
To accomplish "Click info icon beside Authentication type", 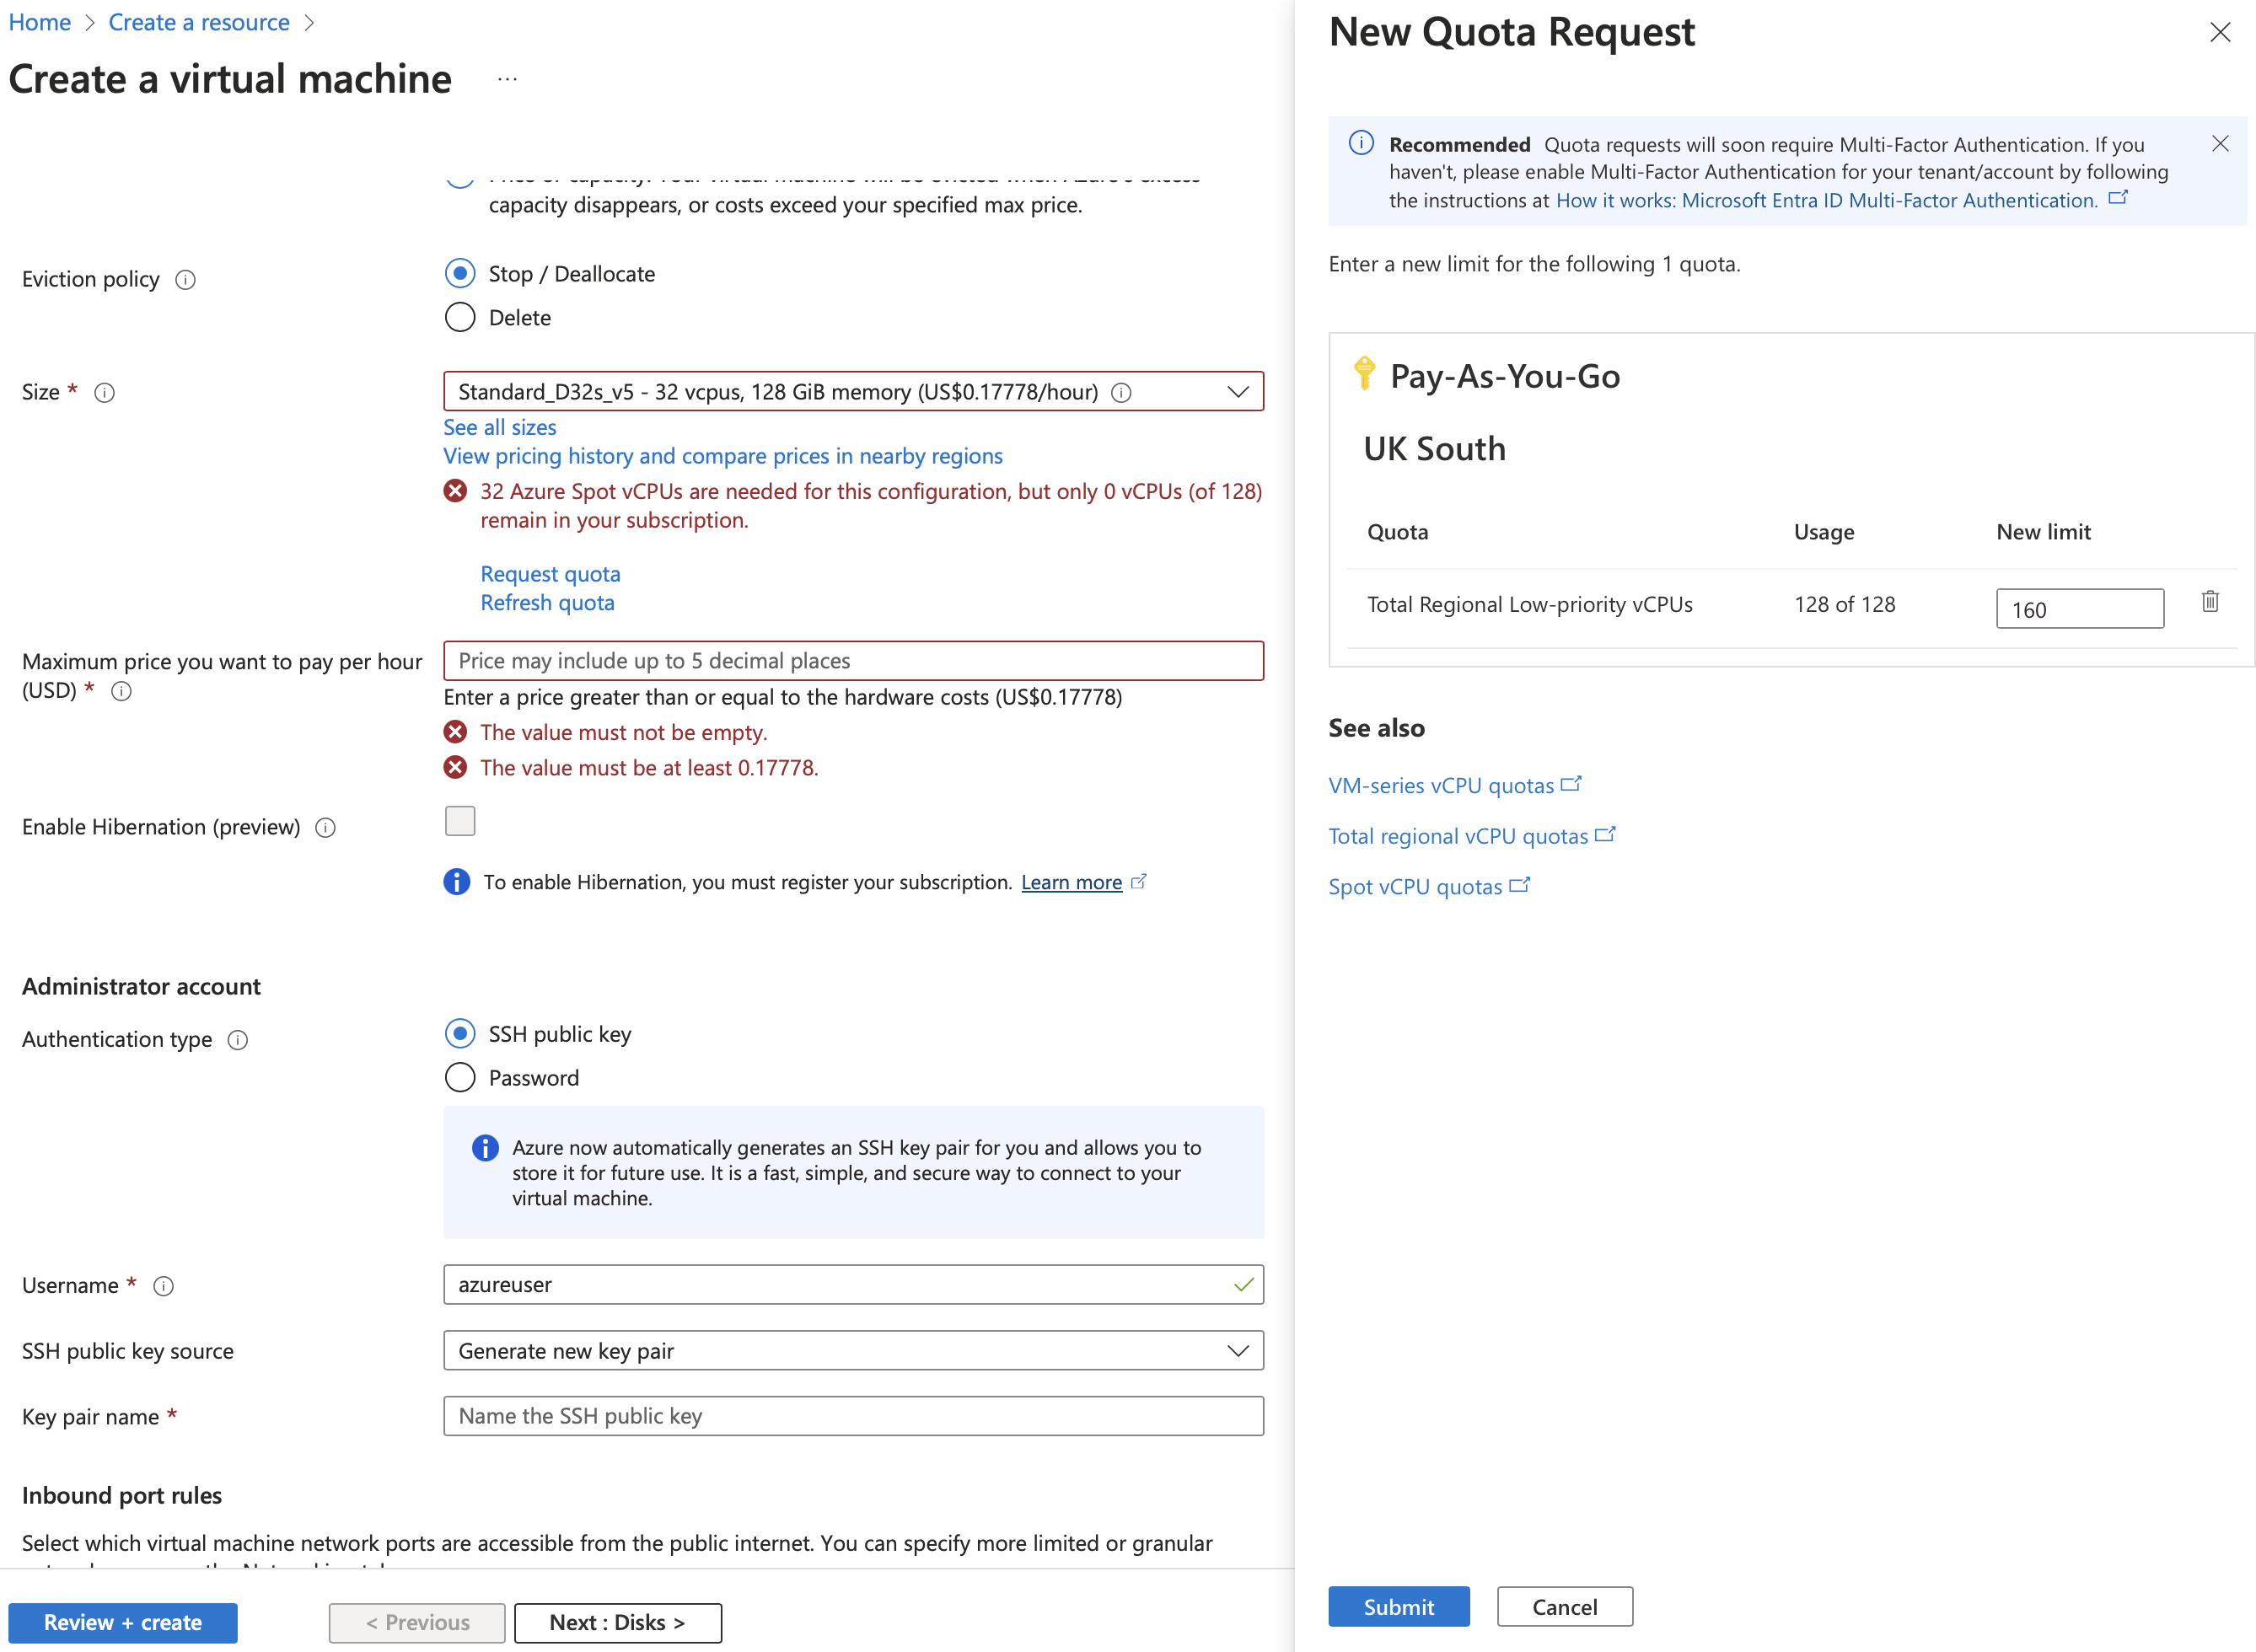I will pyautogui.click(x=237, y=1040).
